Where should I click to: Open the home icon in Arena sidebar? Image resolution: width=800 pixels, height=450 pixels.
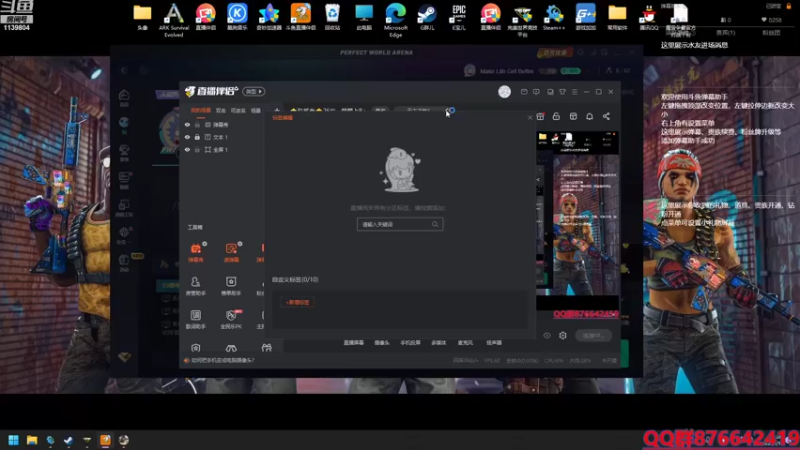tap(124, 97)
